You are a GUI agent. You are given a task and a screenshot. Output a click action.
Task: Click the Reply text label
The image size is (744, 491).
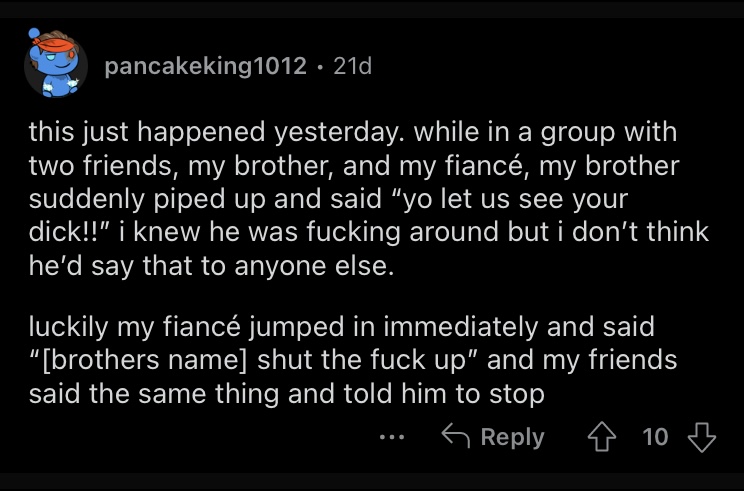click(x=512, y=437)
